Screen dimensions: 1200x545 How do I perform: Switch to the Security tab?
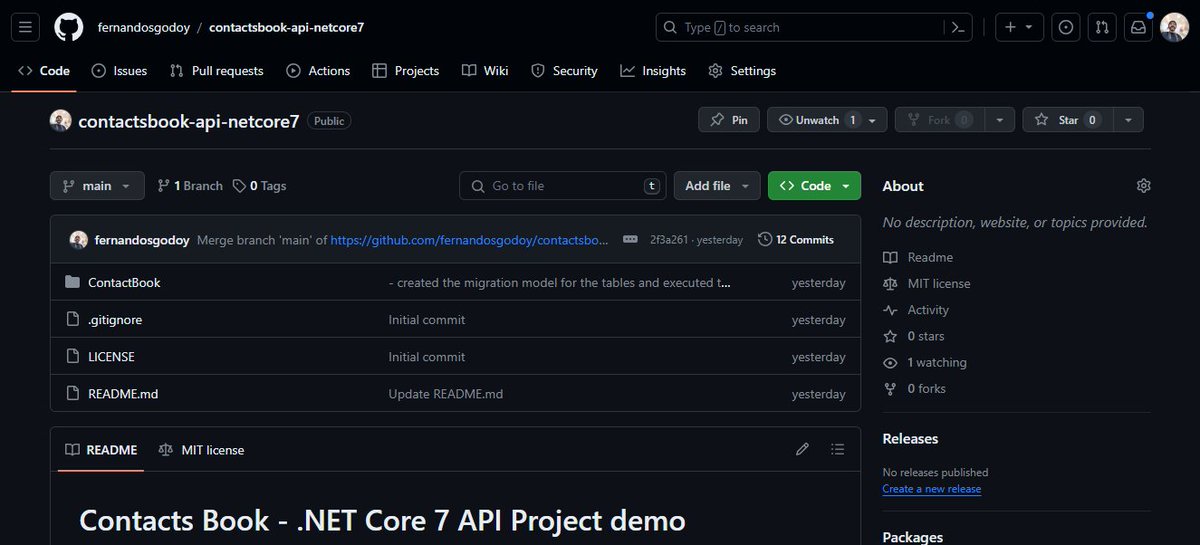pyautogui.click(x=564, y=71)
